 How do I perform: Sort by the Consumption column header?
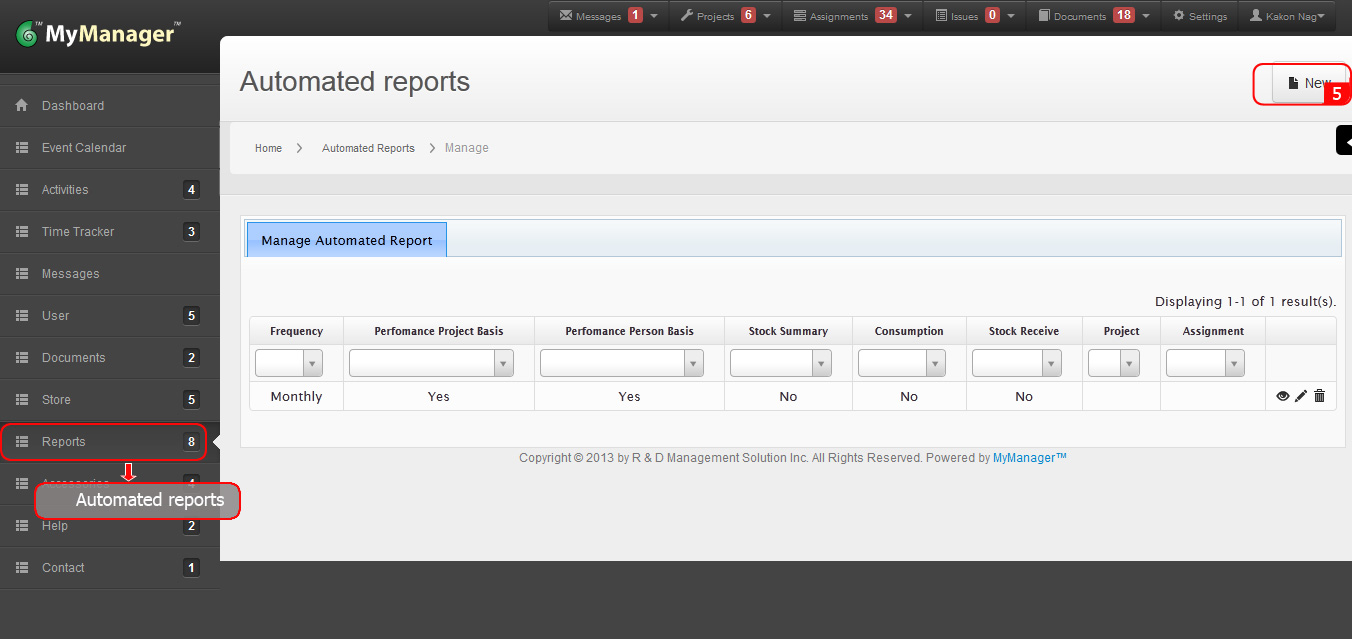point(908,331)
